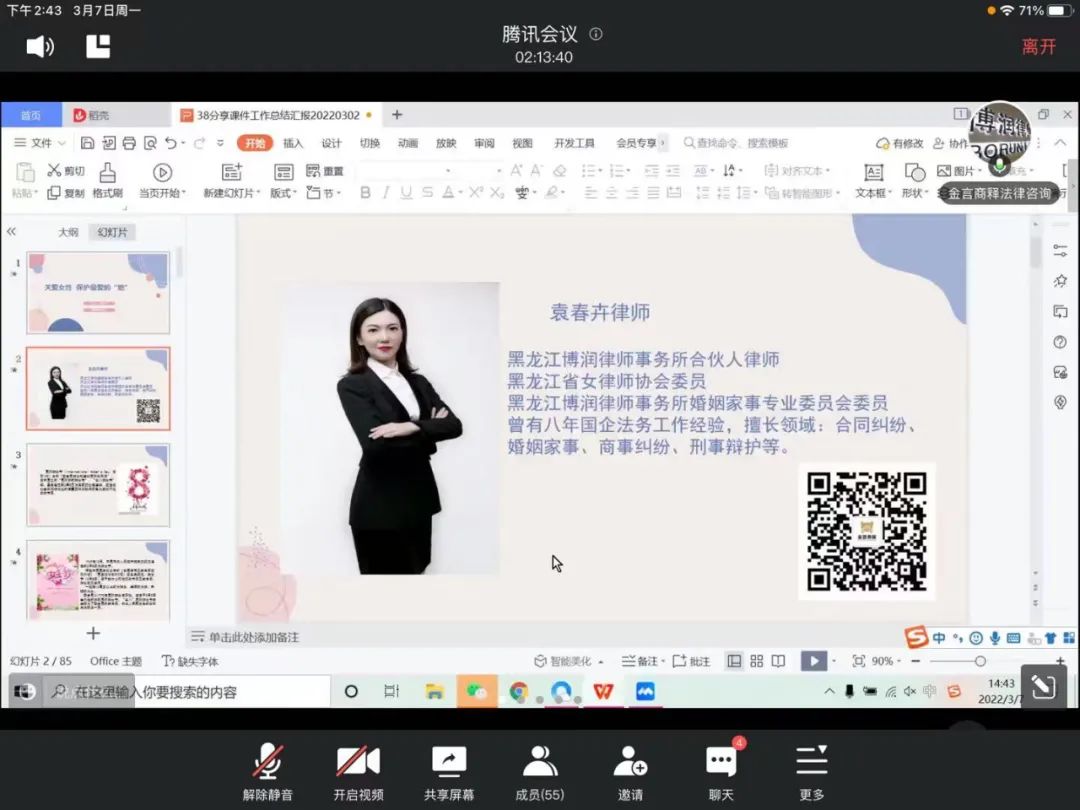Tap the annotation pen icon
The height and width of the screenshot is (810, 1080).
pyautogui.click(x=1043, y=687)
